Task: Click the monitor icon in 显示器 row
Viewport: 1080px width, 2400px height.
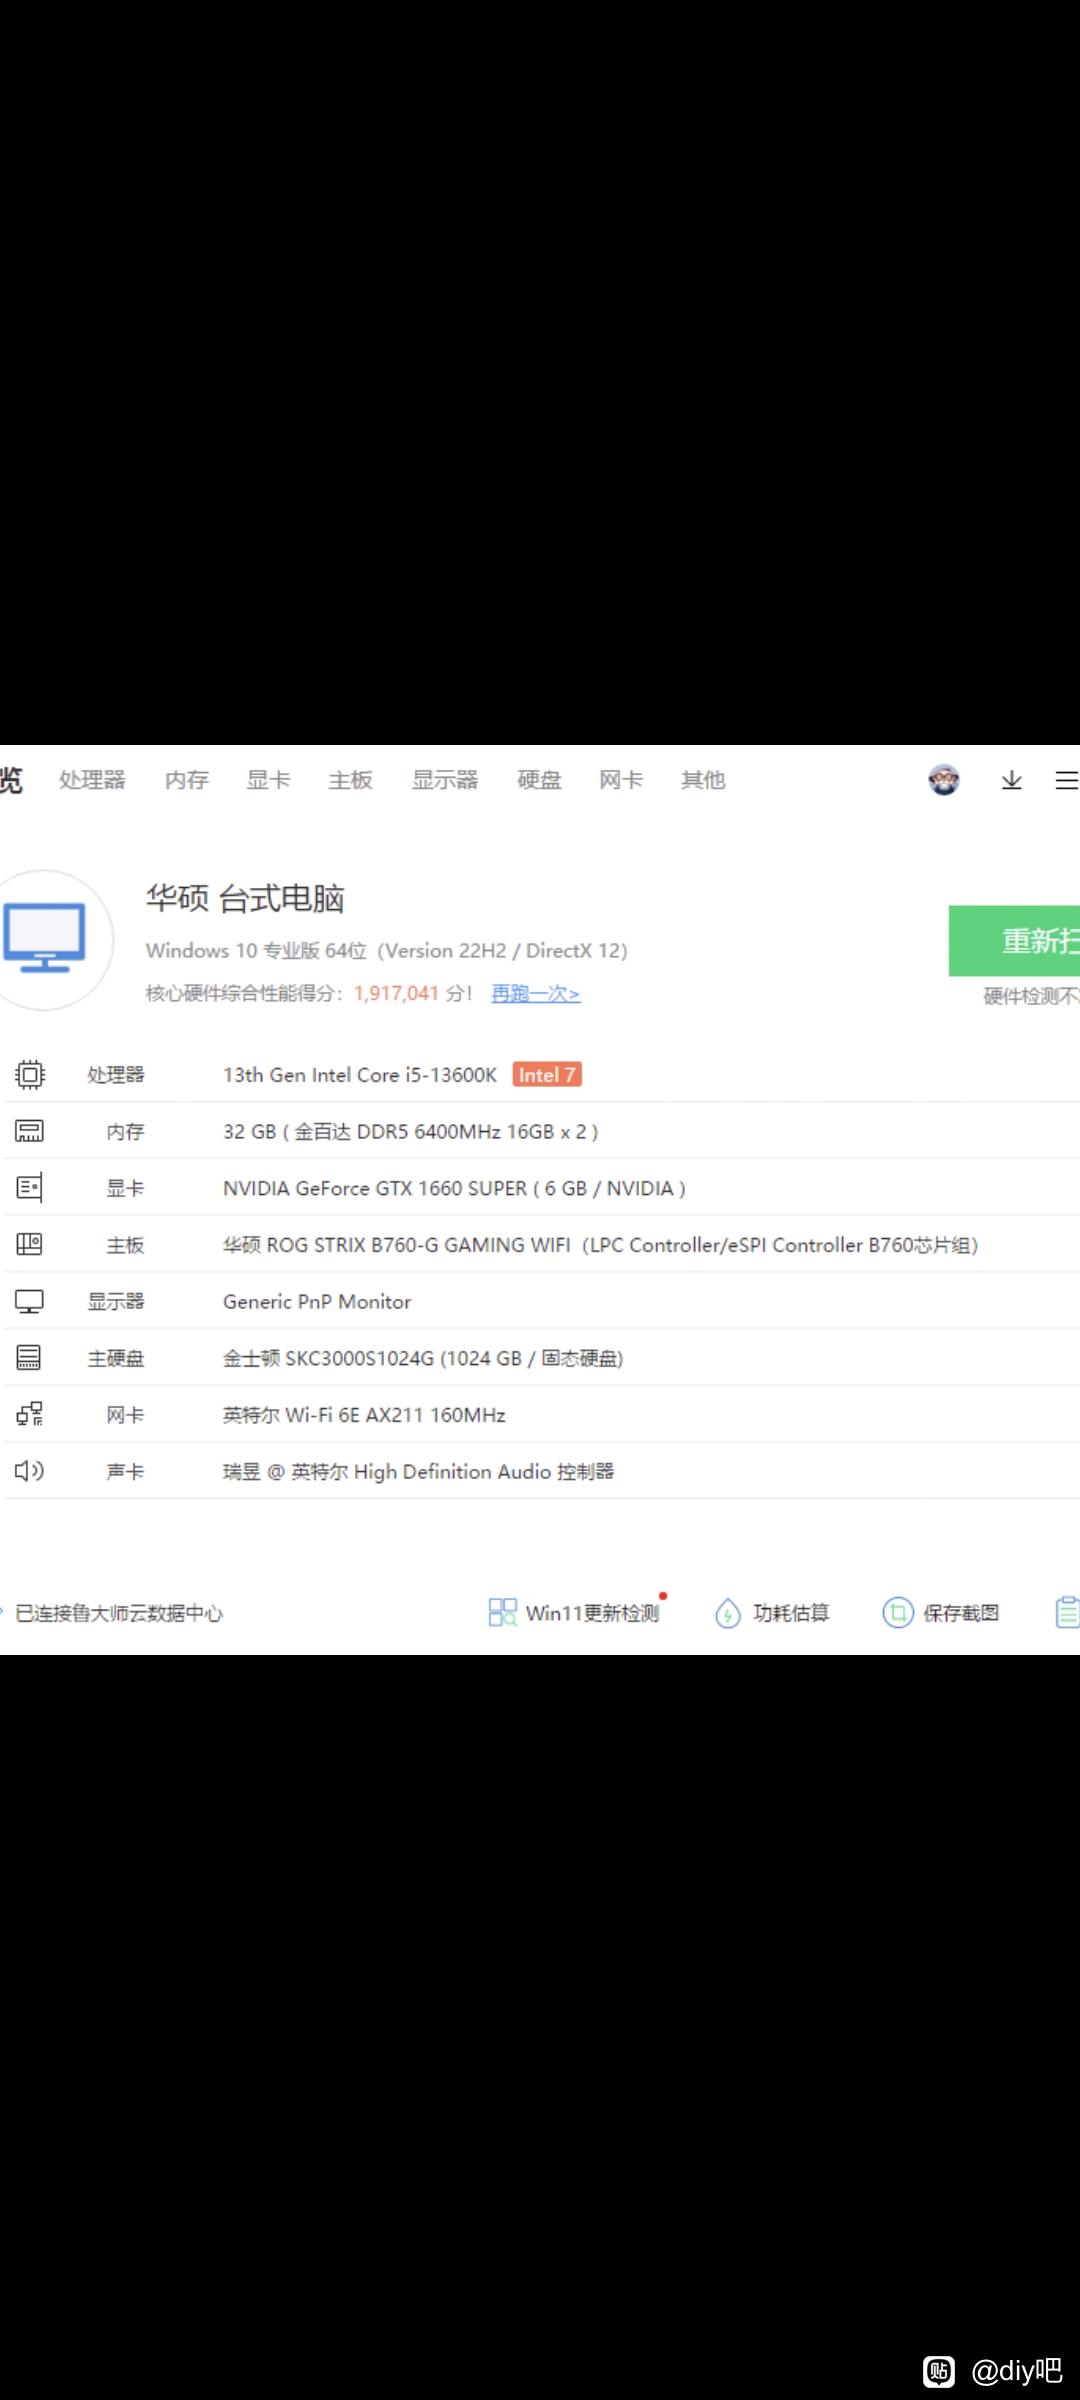Action: pyautogui.click(x=30, y=1302)
